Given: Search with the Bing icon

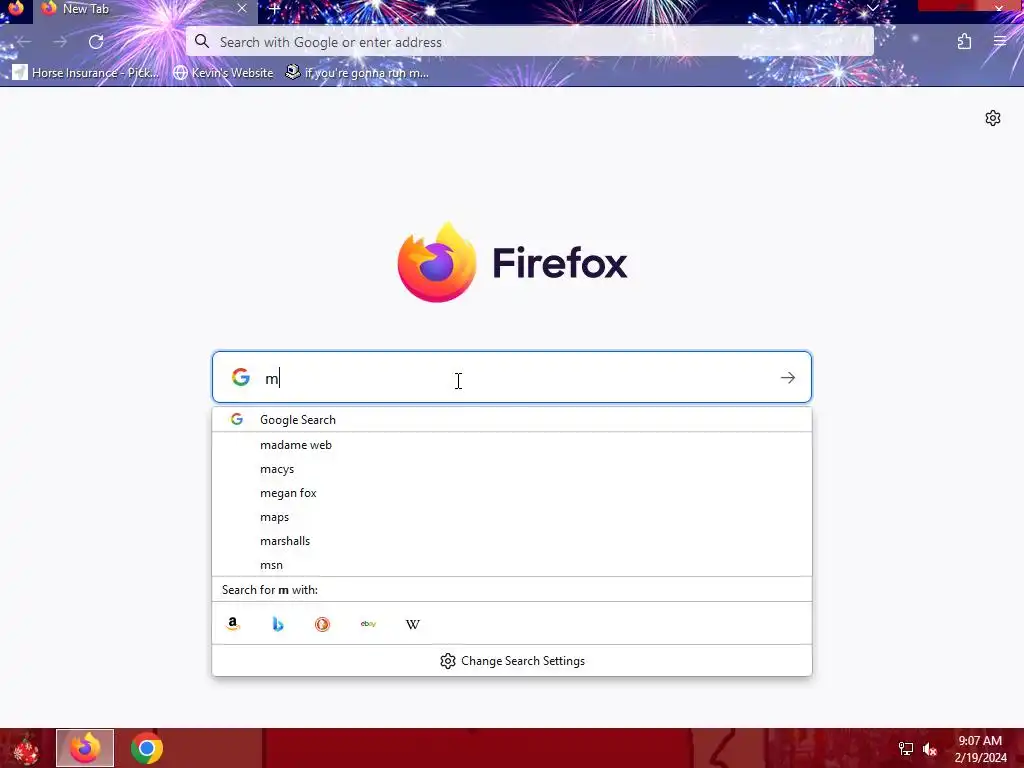Looking at the screenshot, I should pyautogui.click(x=278, y=624).
